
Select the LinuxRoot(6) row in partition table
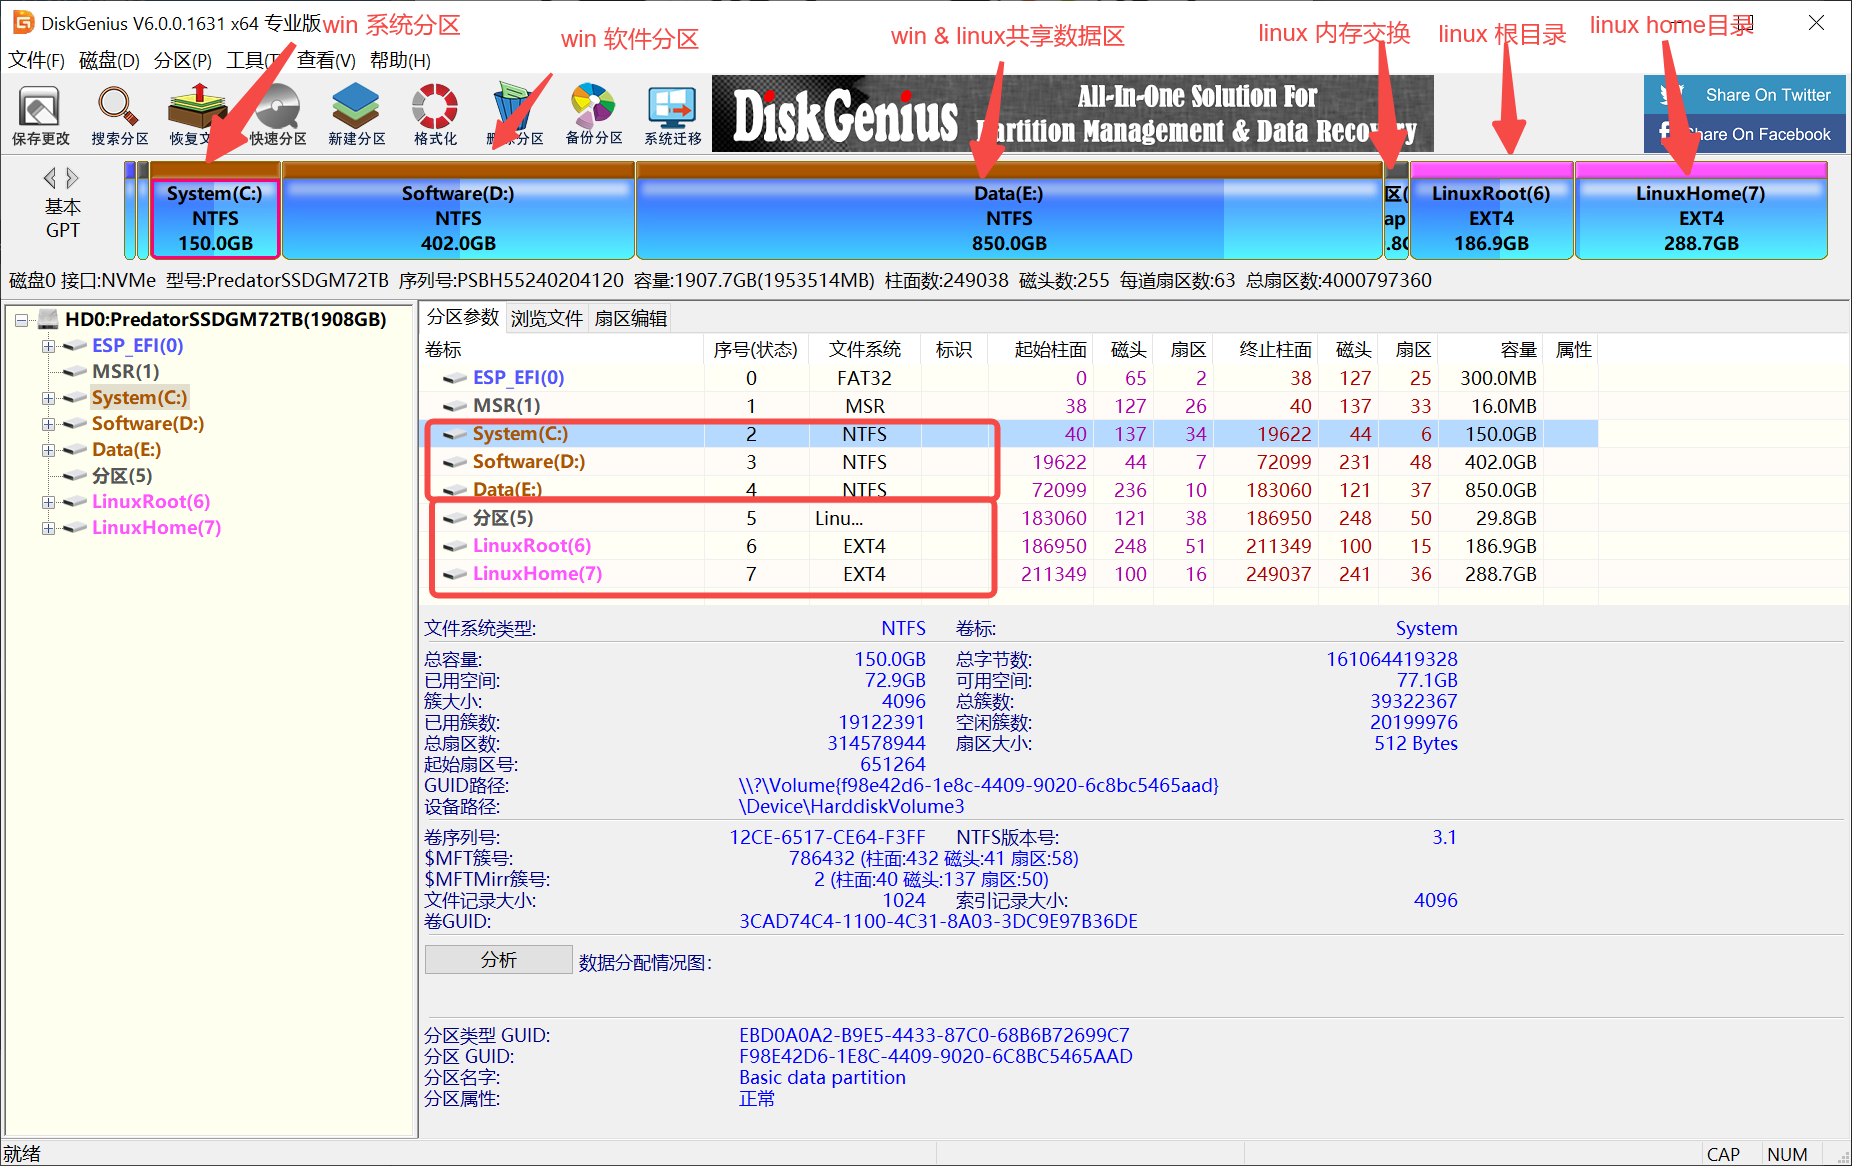1010,546
